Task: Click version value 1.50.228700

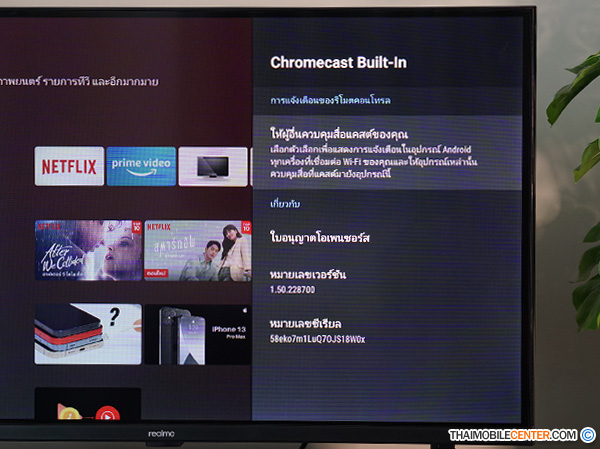Action: point(293,289)
